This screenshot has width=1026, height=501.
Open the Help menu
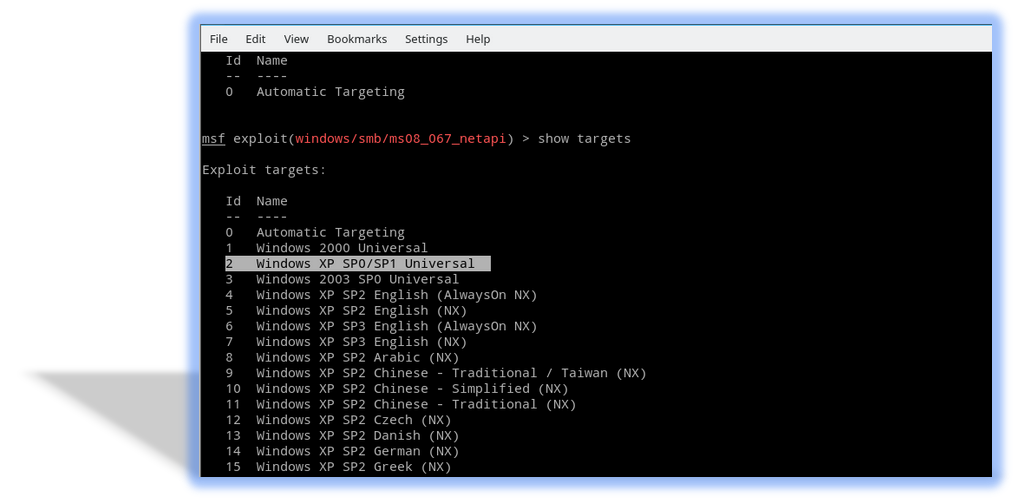point(478,39)
